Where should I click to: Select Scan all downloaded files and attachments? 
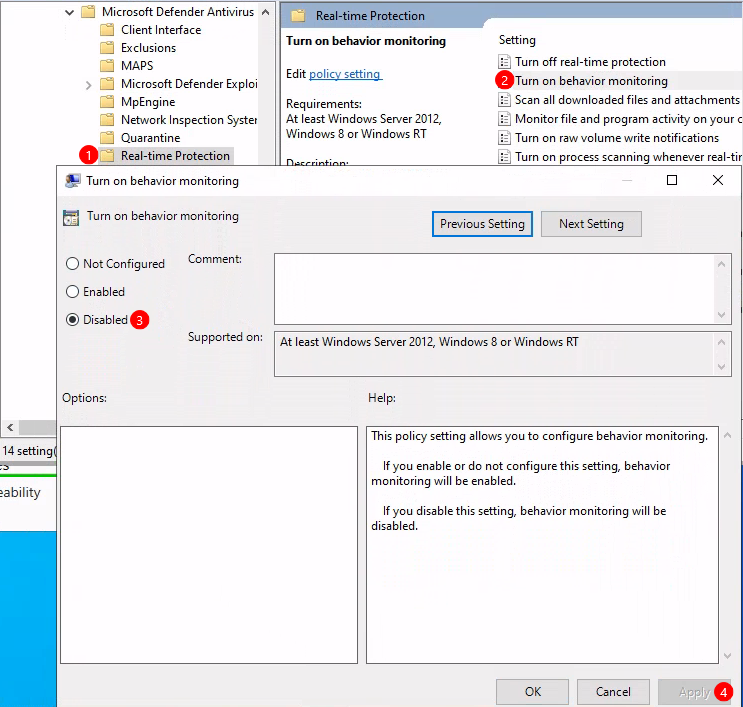click(x=627, y=100)
